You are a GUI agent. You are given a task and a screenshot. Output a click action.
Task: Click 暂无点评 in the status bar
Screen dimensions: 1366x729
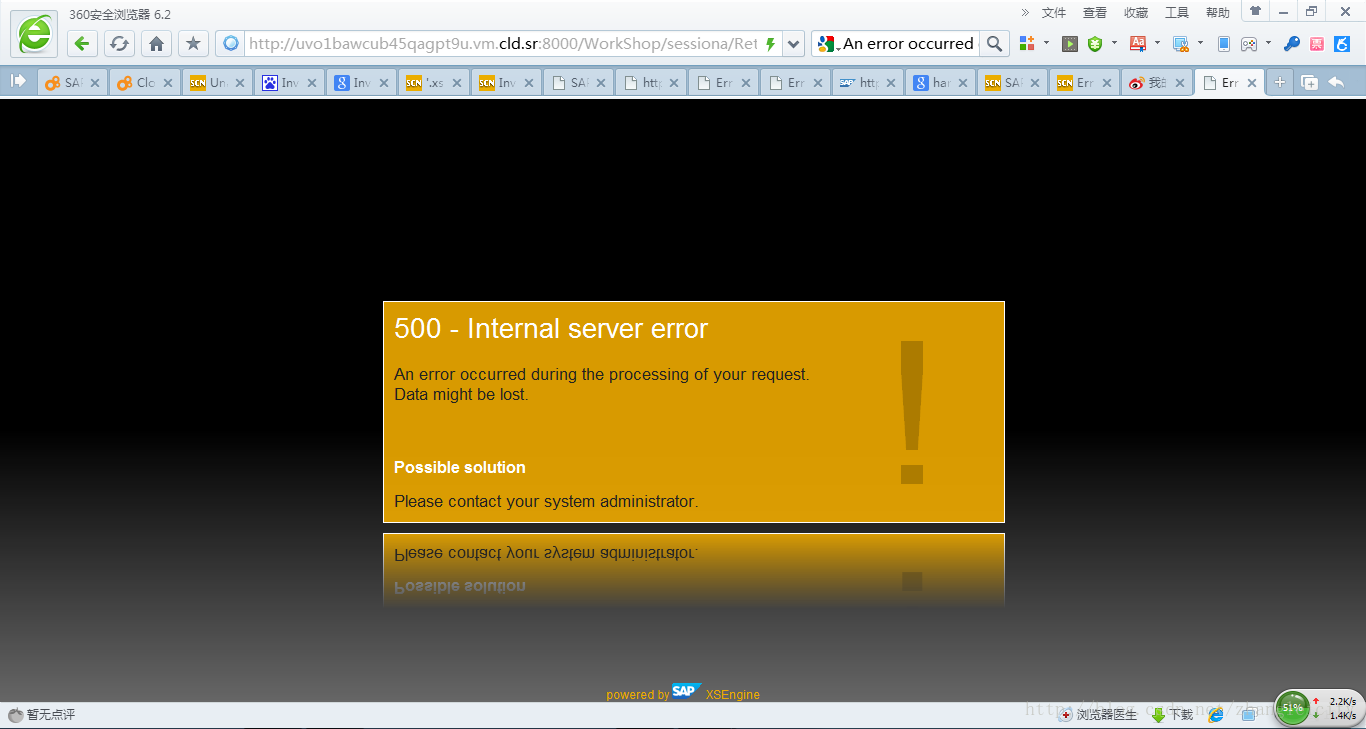pyautogui.click(x=42, y=714)
